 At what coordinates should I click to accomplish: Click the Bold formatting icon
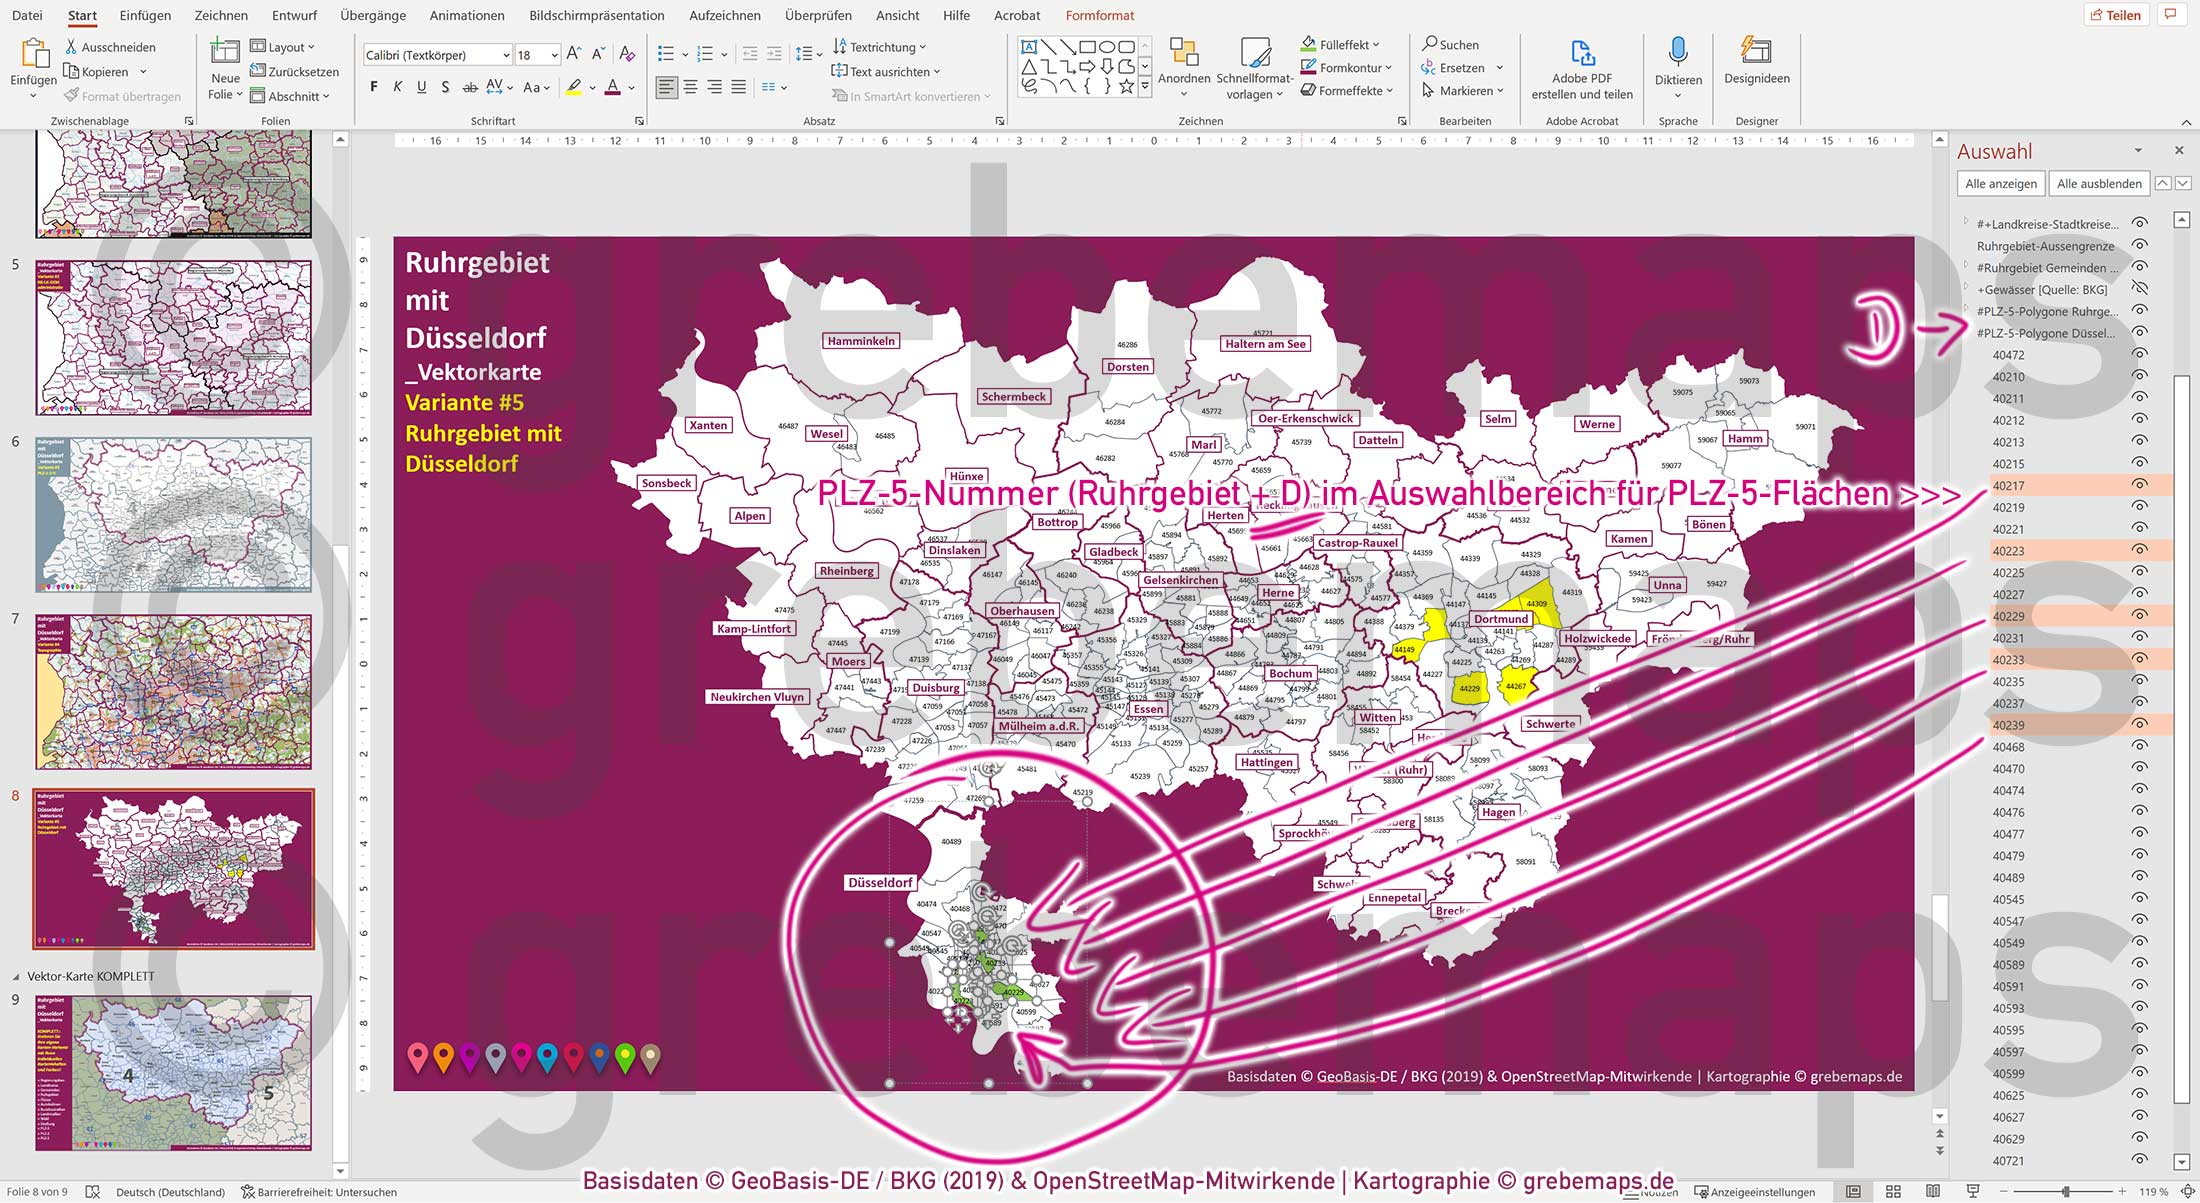pyautogui.click(x=374, y=87)
